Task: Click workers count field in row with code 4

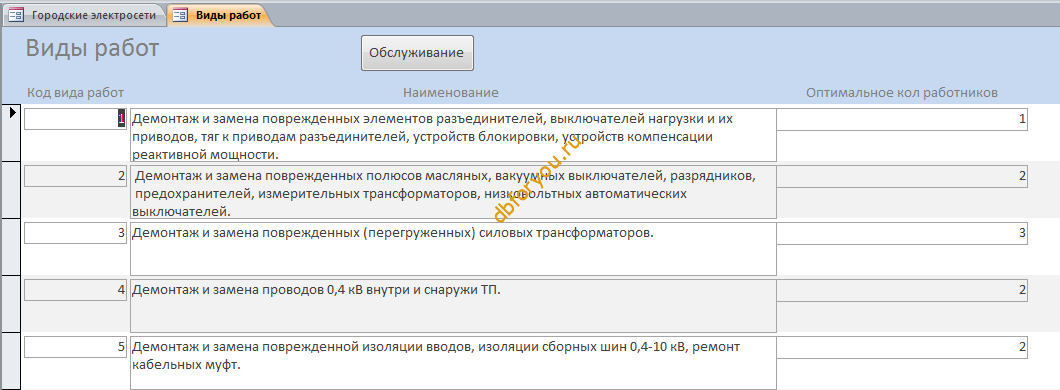Action: (x=902, y=291)
